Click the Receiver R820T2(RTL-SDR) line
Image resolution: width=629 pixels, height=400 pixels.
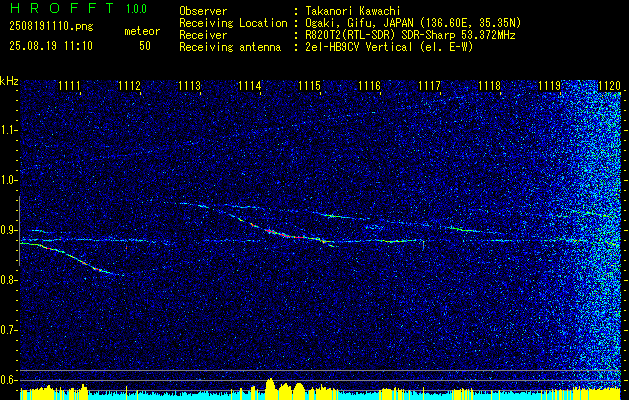[x=410, y=35]
